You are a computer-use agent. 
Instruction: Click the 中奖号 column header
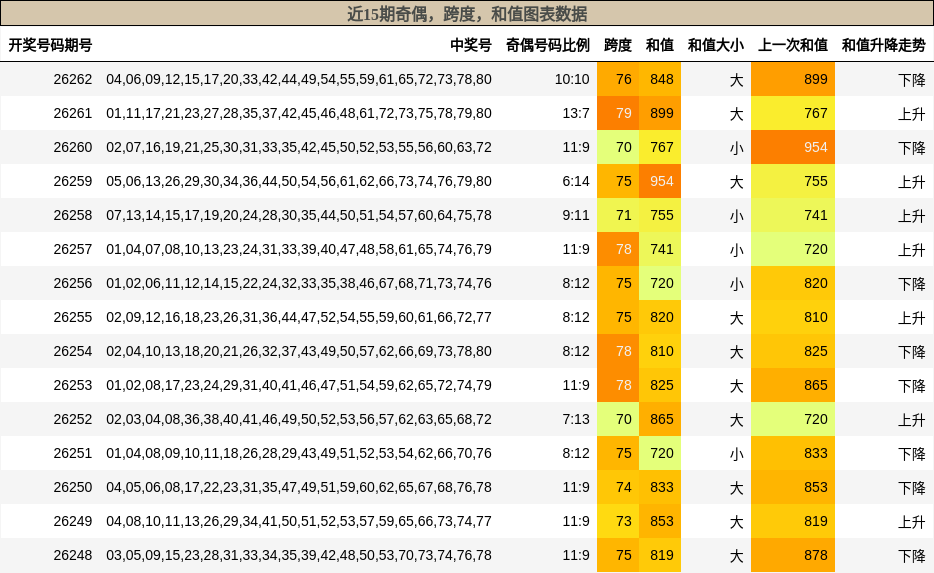coord(471,45)
